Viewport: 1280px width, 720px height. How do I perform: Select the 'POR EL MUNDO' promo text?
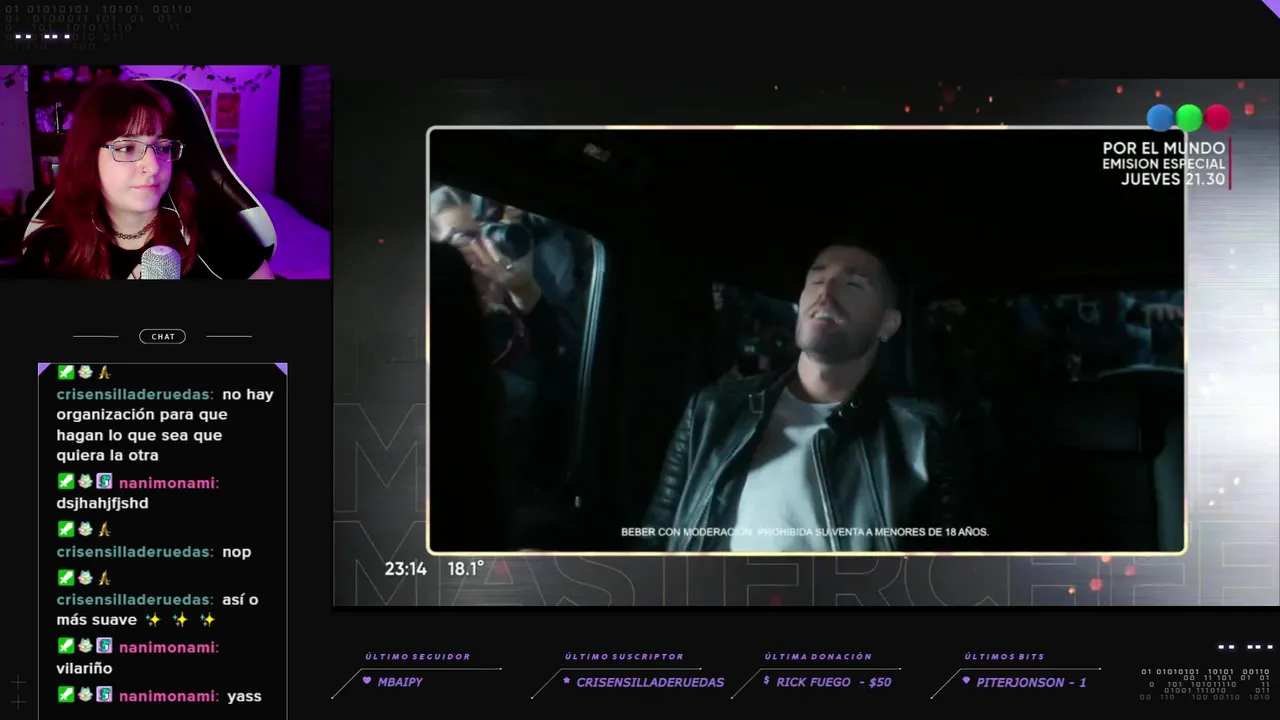point(1163,148)
